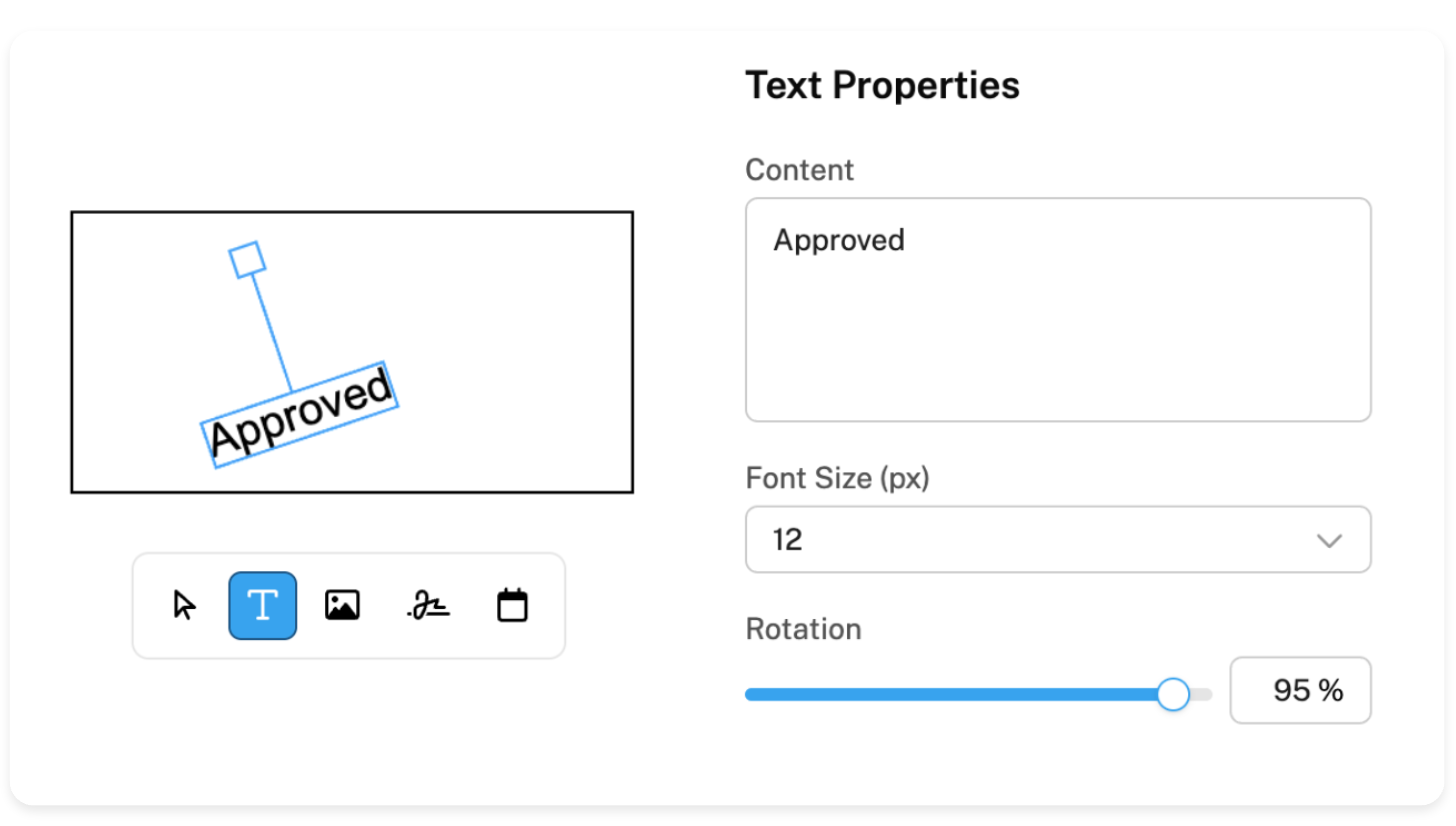
Task: Select the Date calendar tool
Action: (x=512, y=606)
